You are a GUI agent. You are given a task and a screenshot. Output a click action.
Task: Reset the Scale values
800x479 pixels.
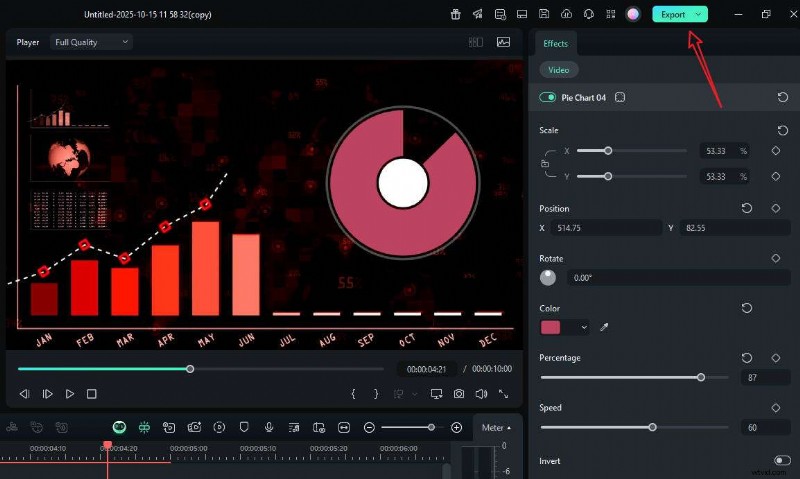point(783,130)
